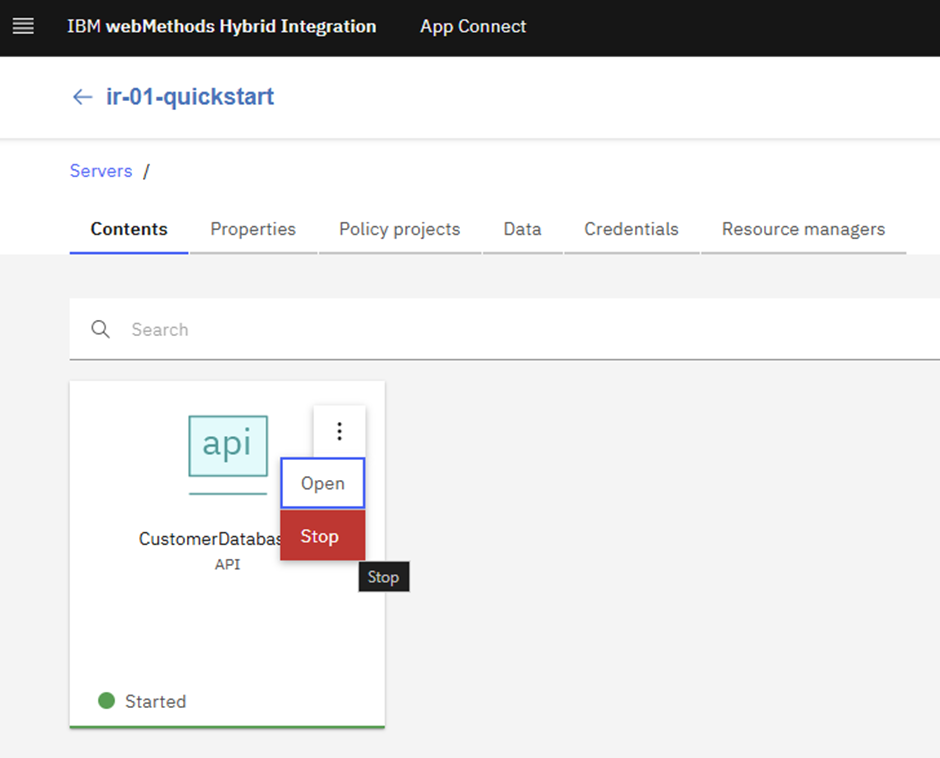Click the CustomerDatabase card name
This screenshot has height=758, width=940.
click(x=210, y=539)
